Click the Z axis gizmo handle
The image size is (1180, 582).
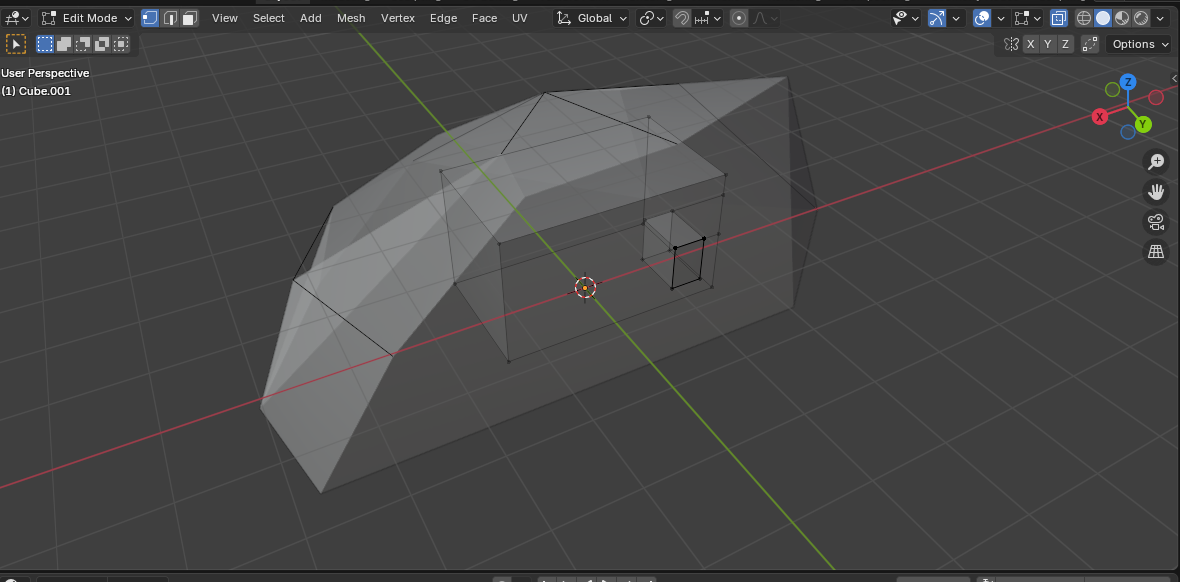(x=1127, y=82)
